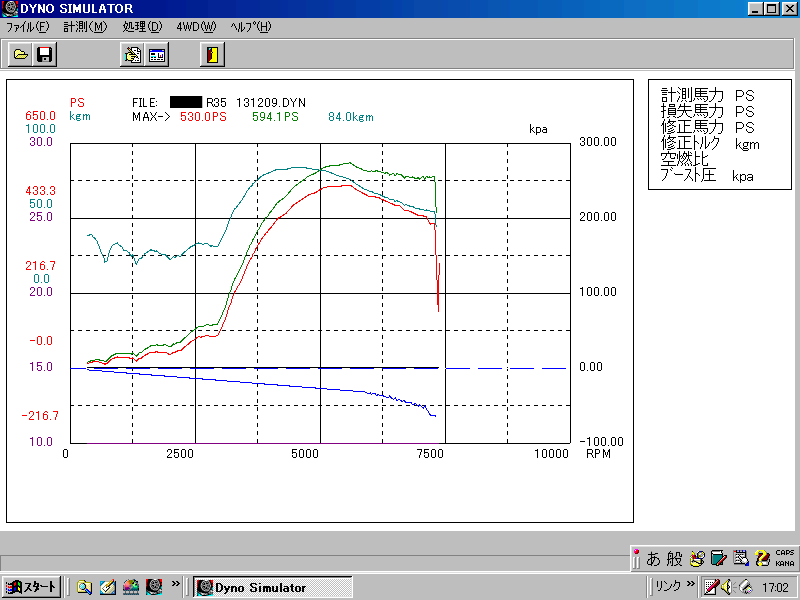The image size is (800, 600).
Task: Click the スタート start button
Action: pos(31,587)
